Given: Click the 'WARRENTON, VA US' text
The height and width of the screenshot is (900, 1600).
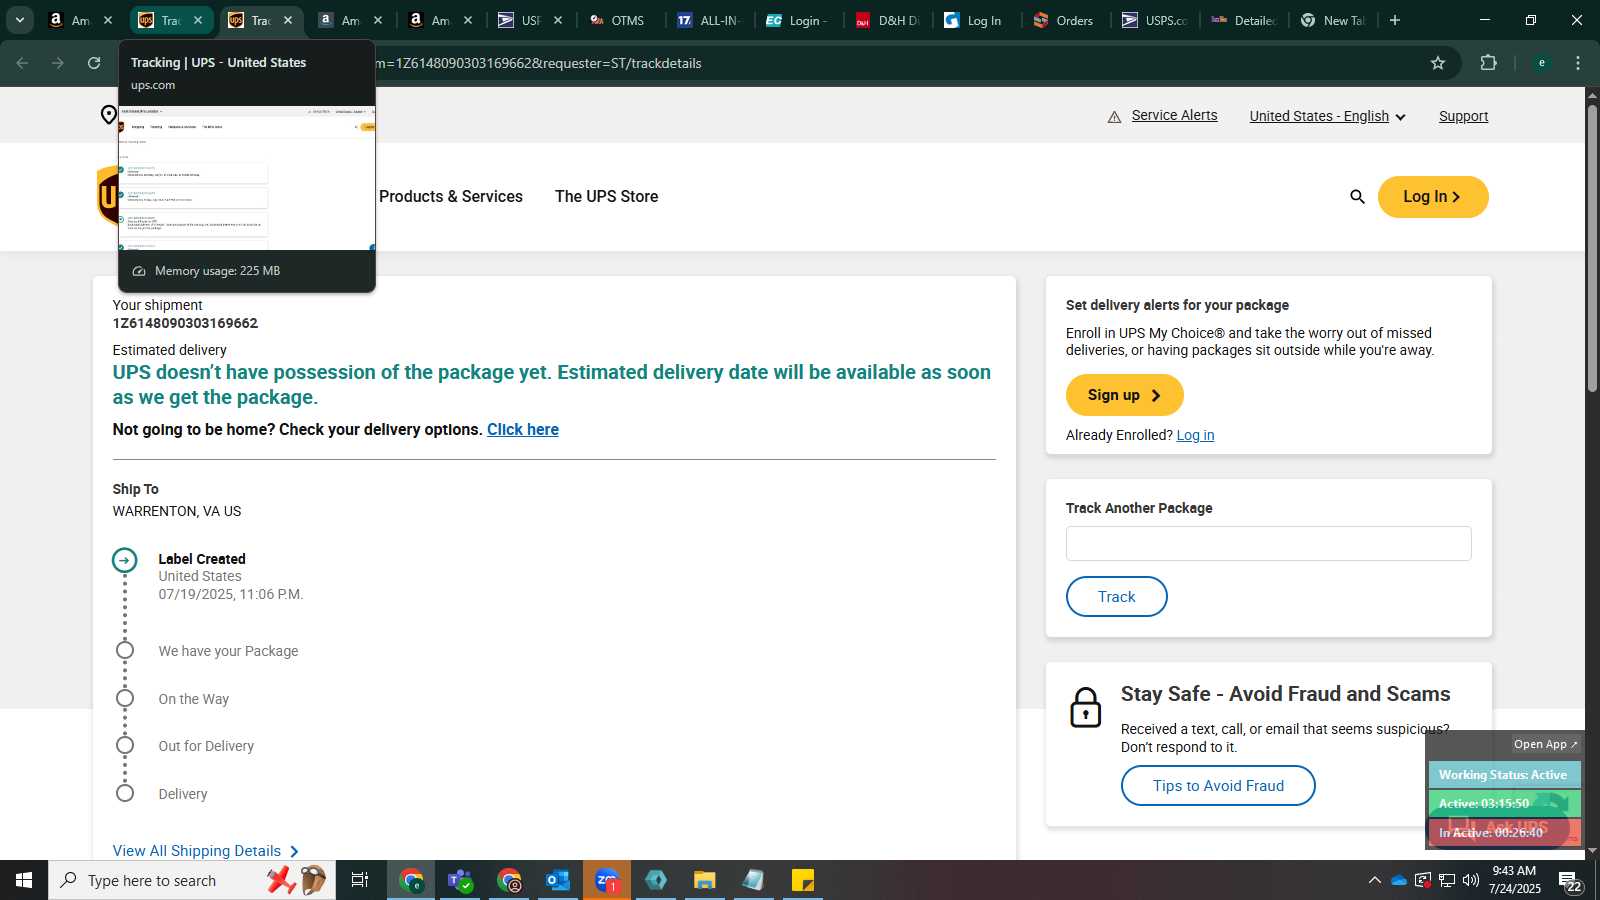Looking at the screenshot, I should [x=177, y=511].
